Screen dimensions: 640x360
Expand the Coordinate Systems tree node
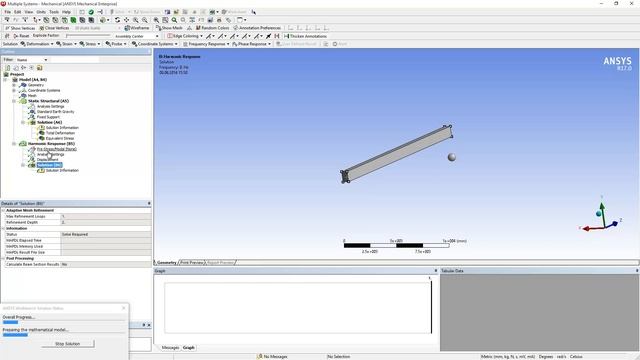pyautogui.click(x=14, y=90)
